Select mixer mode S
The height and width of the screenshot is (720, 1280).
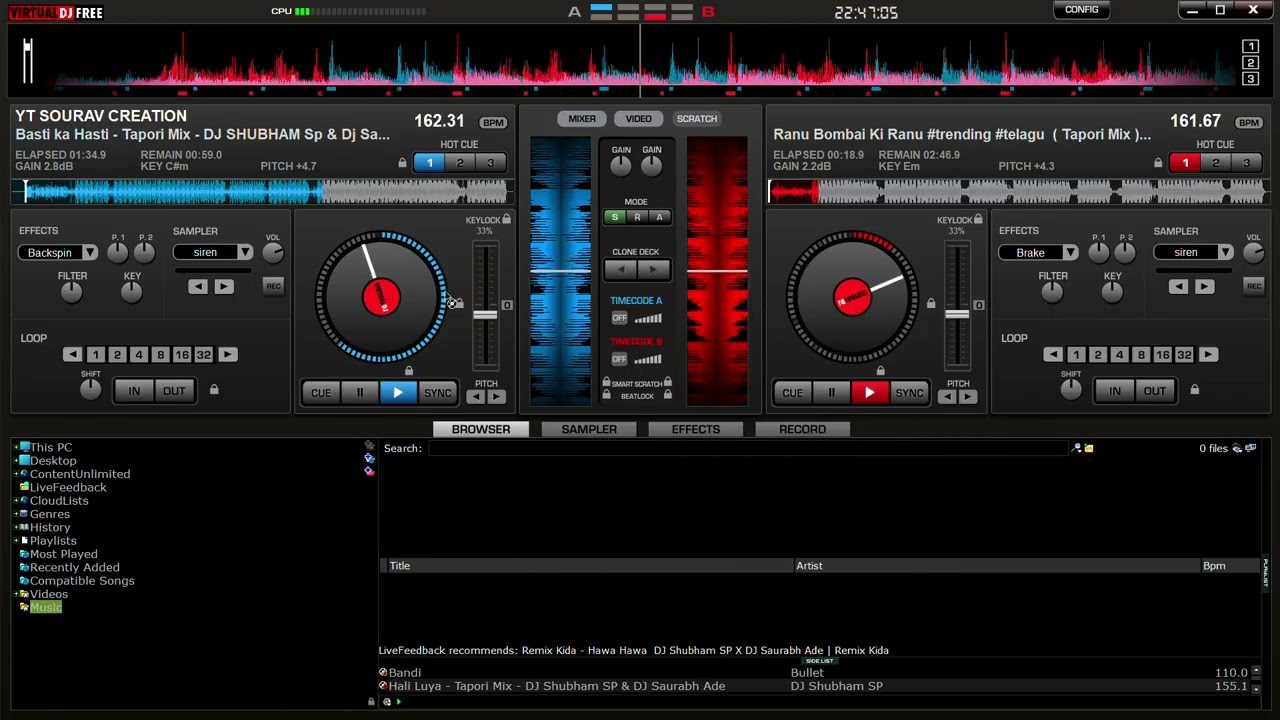(615, 218)
